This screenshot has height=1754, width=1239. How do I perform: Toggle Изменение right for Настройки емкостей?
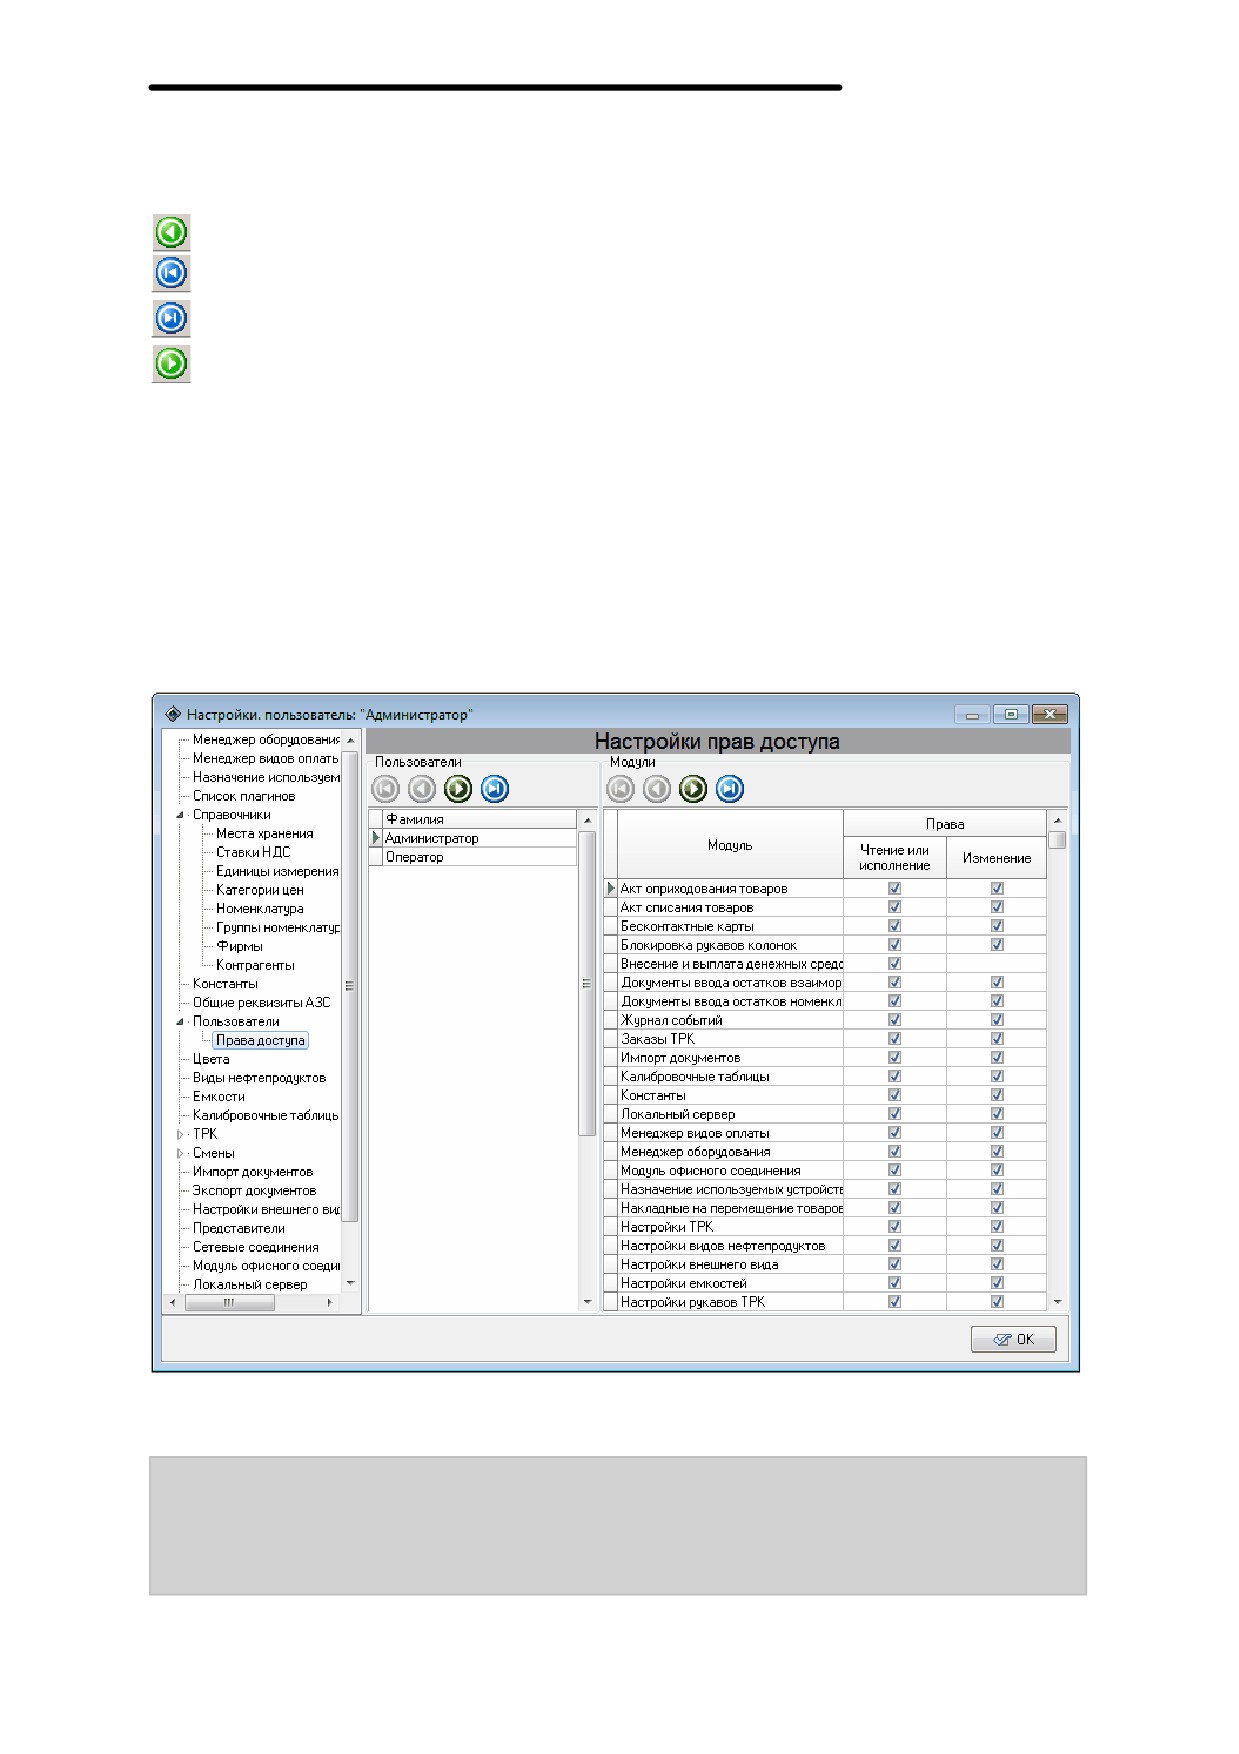(x=997, y=1282)
